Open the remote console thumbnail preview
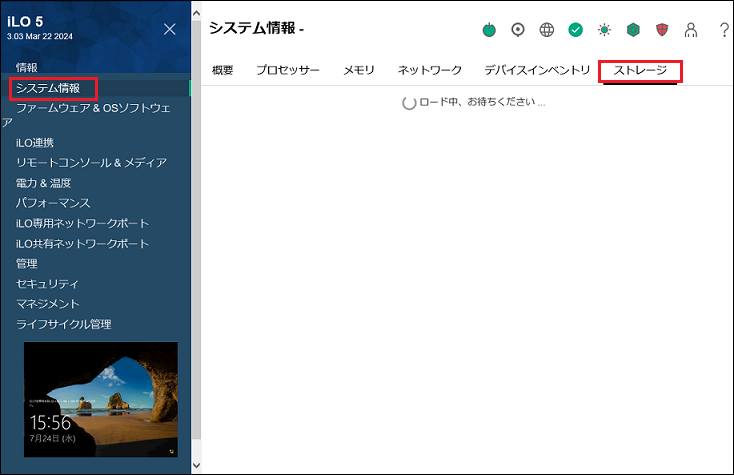The image size is (734, 475). [101, 399]
